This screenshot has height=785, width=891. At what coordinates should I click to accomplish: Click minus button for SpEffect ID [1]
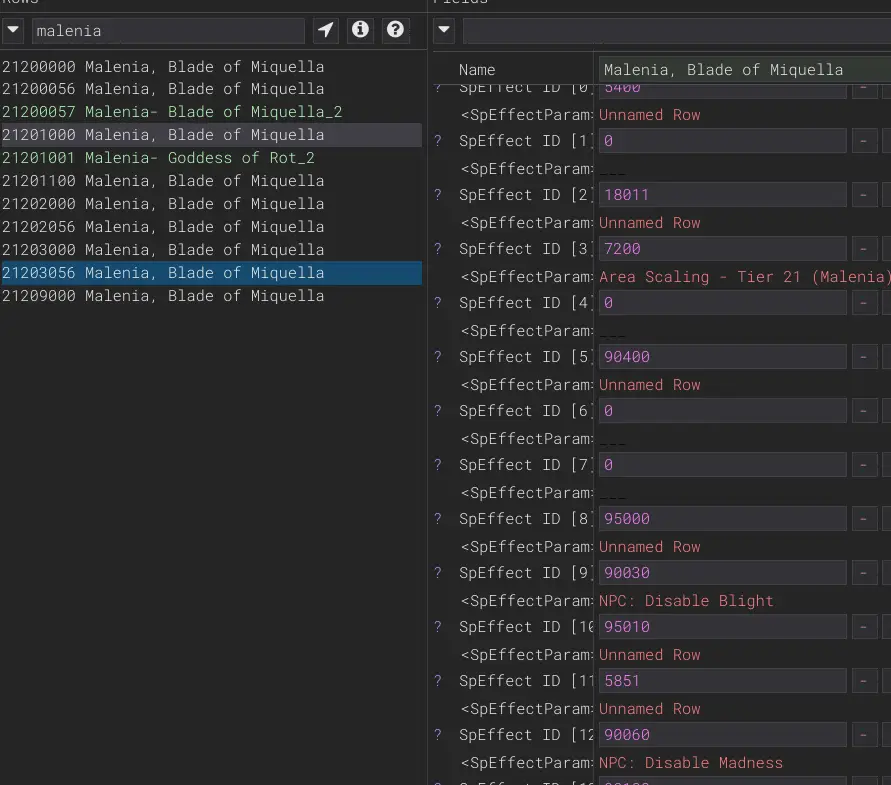click(864, 141)
